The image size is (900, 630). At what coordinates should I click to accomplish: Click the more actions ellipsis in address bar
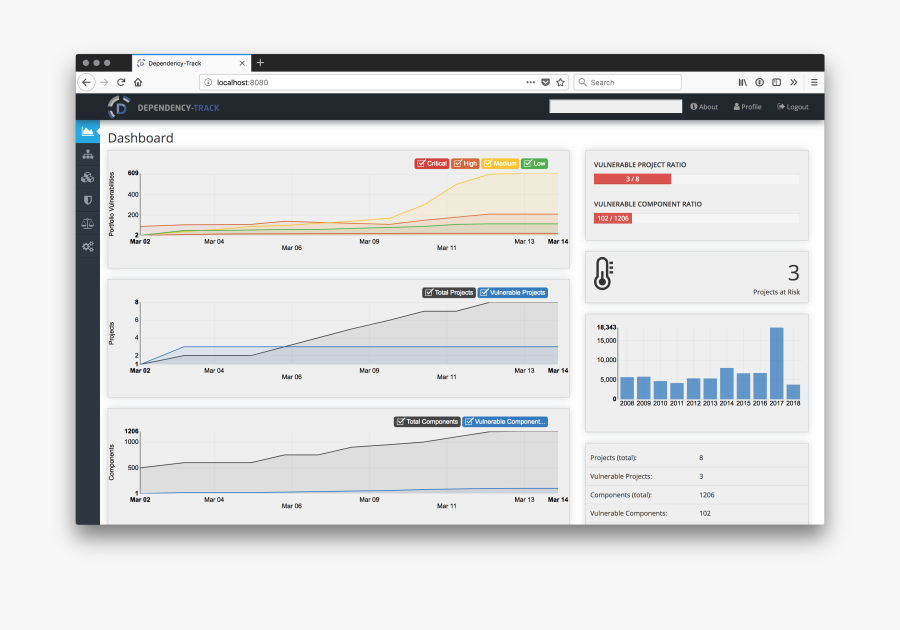[529, 82]
